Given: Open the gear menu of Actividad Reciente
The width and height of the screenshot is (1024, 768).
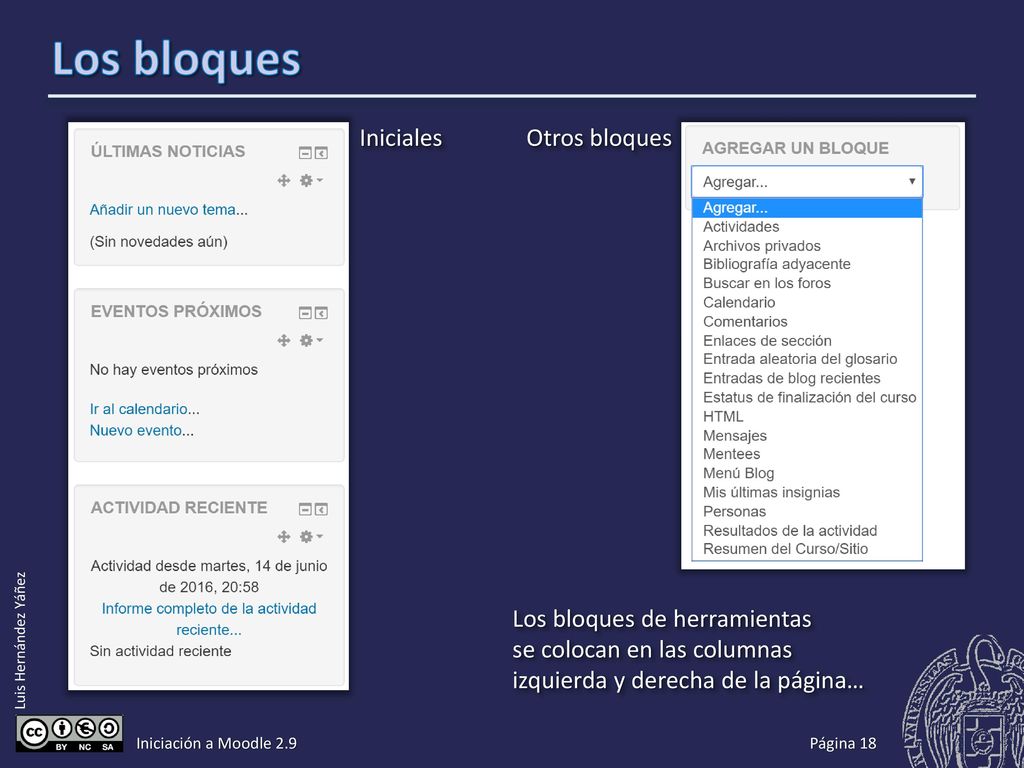Looking at the screenshot, I should click(x=310, y=536).
